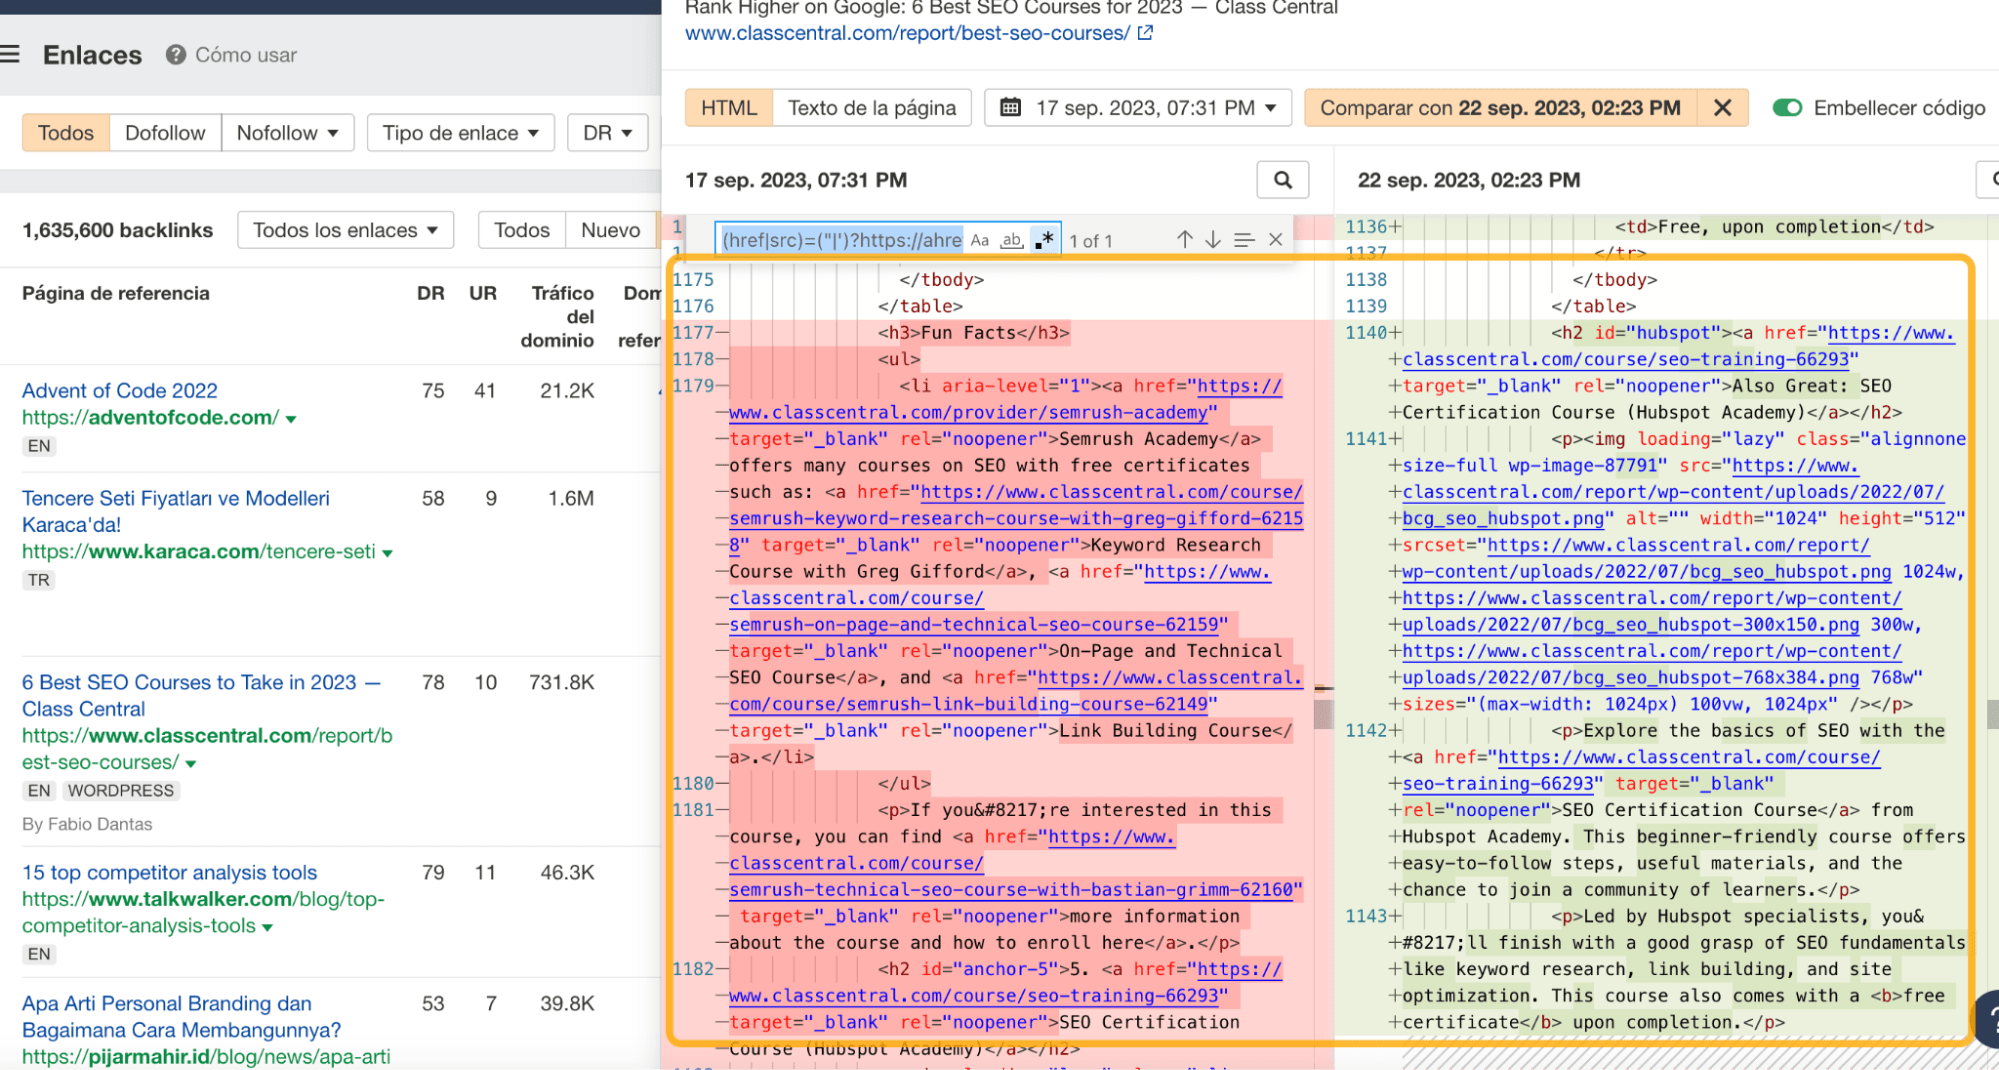Toggle match case Aa in find bar
This screenshot has width=1999, height=1070.
[x=980, y=240]
